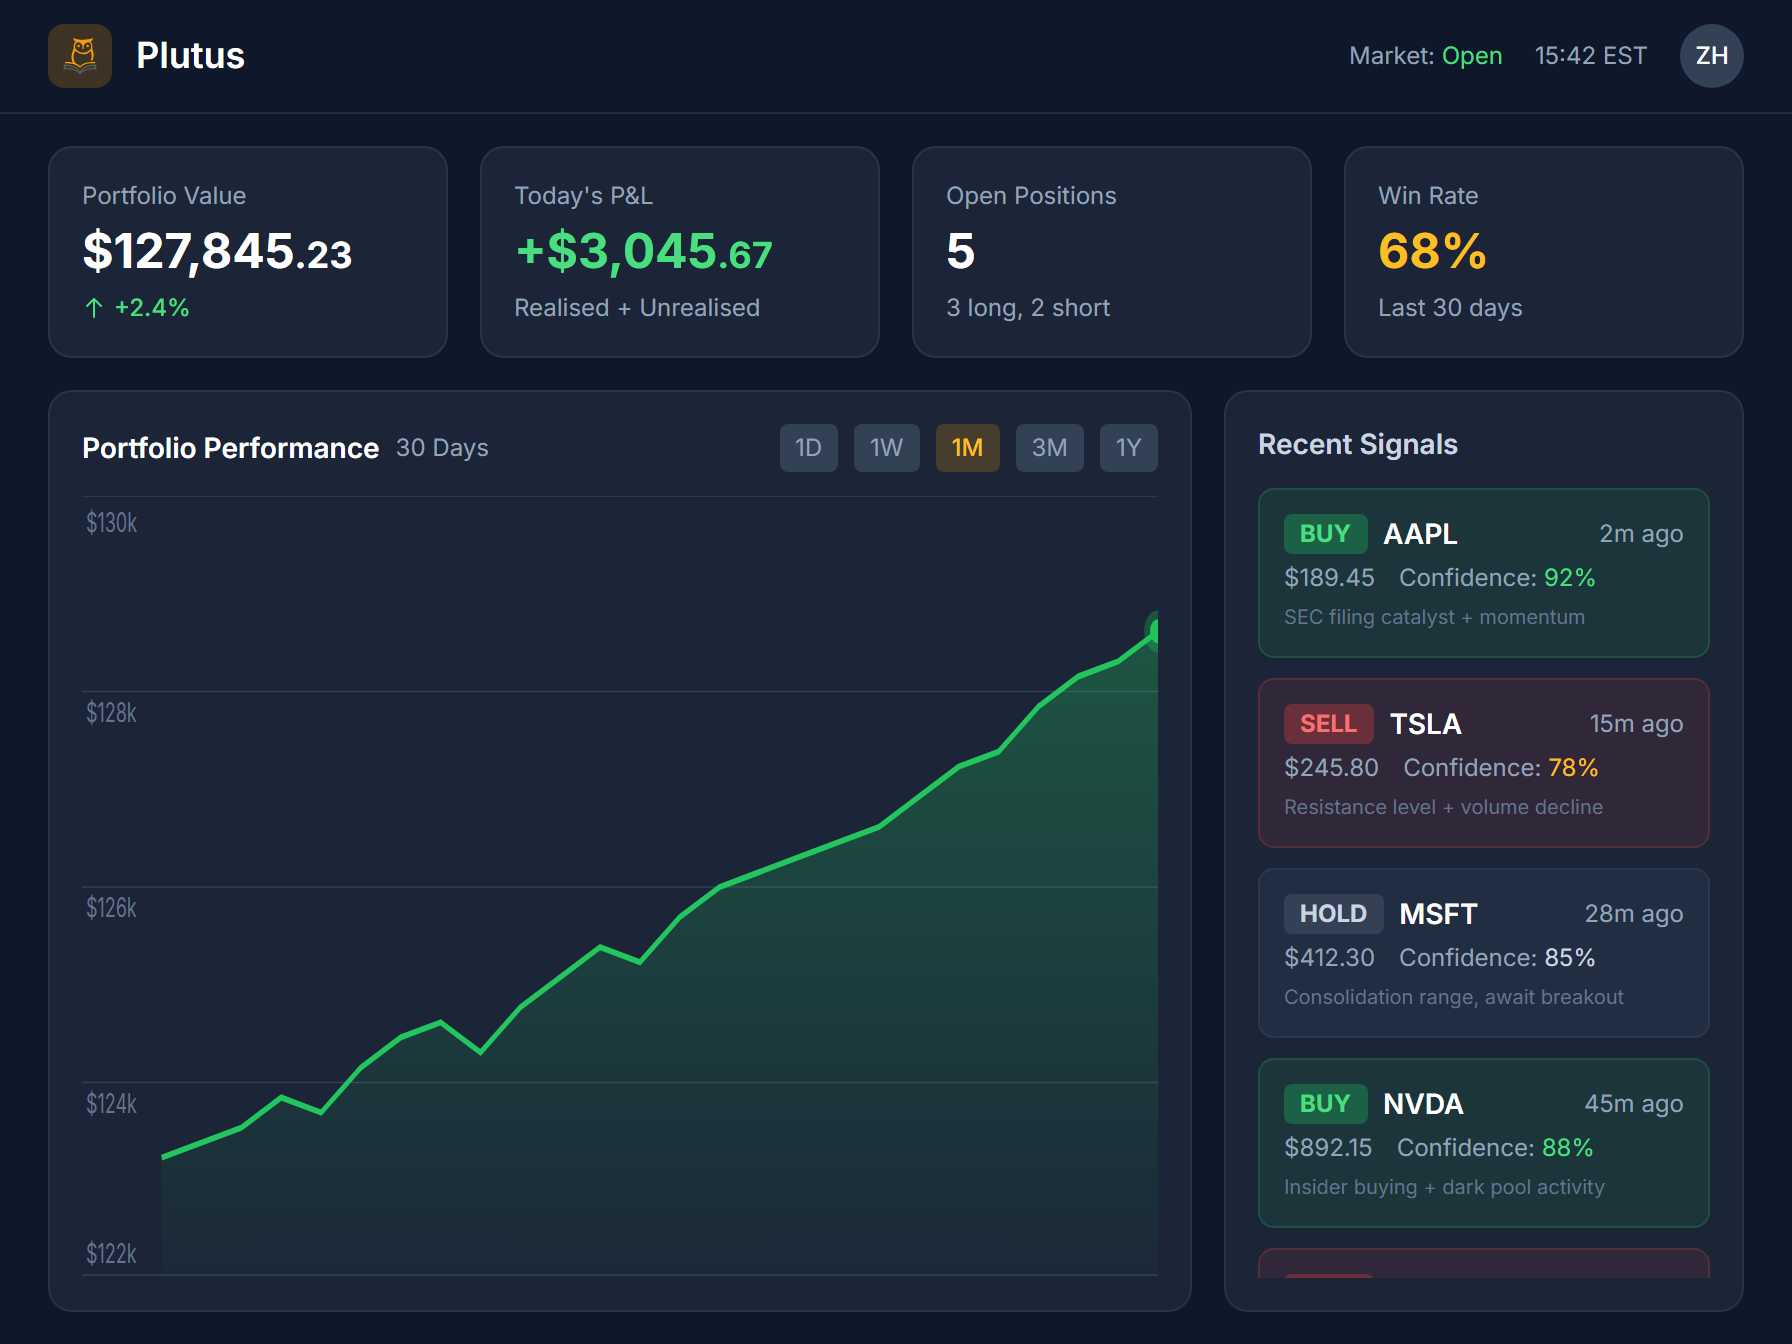This screenshot has width=1792, height=1344.
Task: Click the HOLD badge for MSFT
Action: pos(1333,913)
